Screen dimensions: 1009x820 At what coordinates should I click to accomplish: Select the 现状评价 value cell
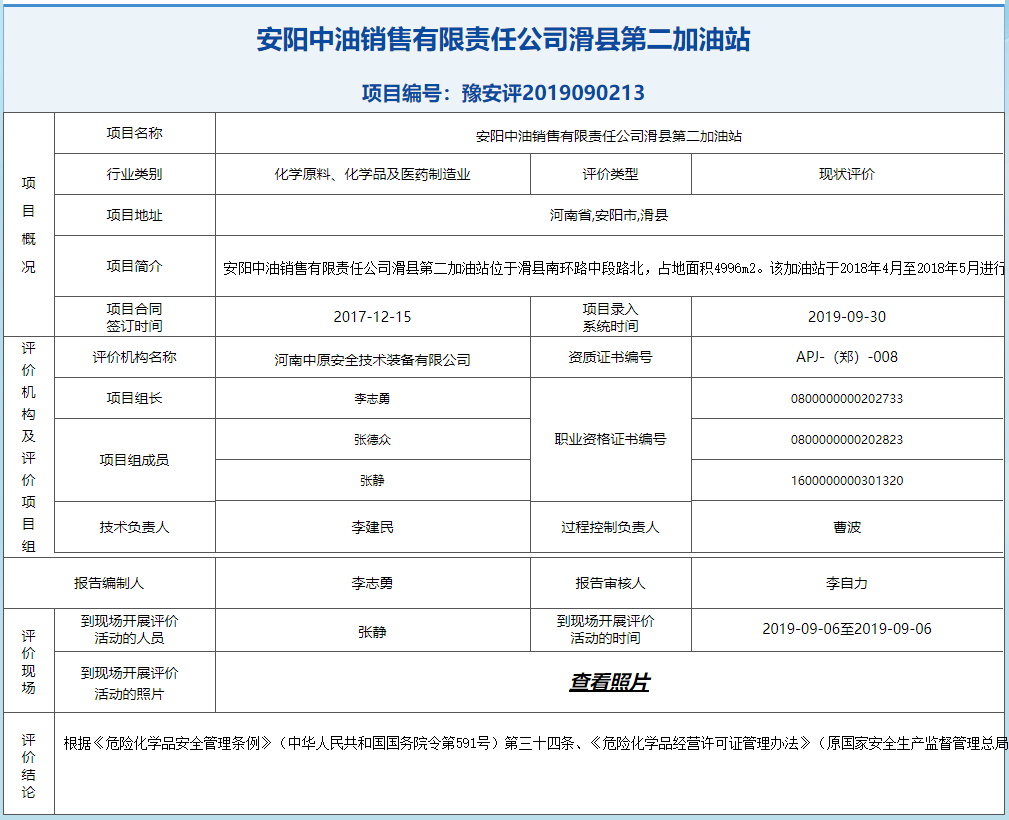pyautogui.click(x=847, y=174)
